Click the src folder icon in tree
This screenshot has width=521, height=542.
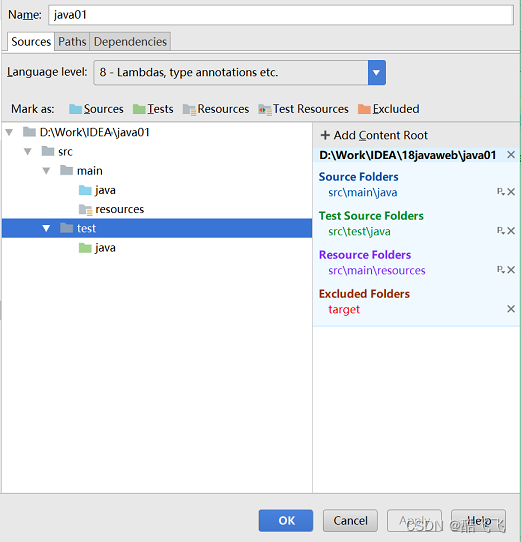[x=48, y=151]
